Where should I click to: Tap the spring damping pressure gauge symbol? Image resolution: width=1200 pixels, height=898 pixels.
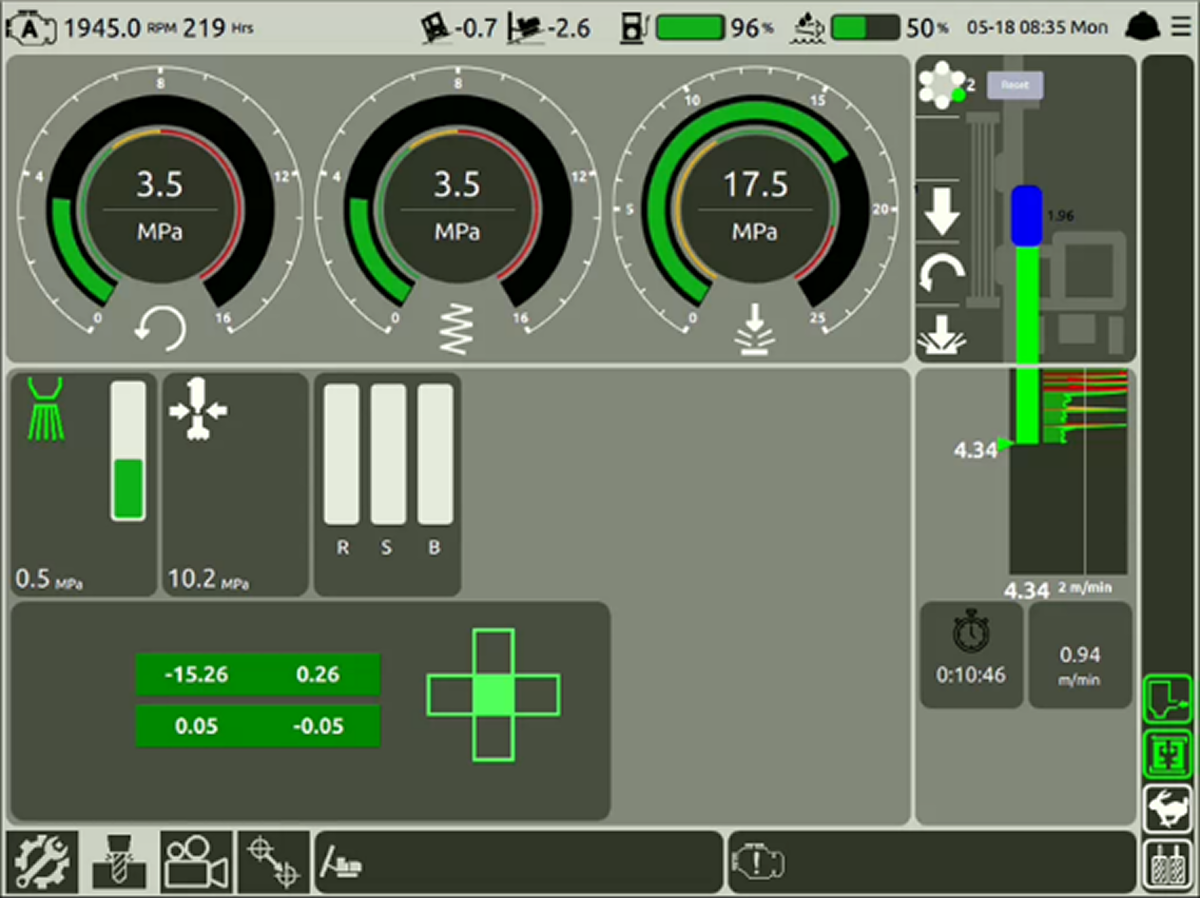[x=457, y=329]
